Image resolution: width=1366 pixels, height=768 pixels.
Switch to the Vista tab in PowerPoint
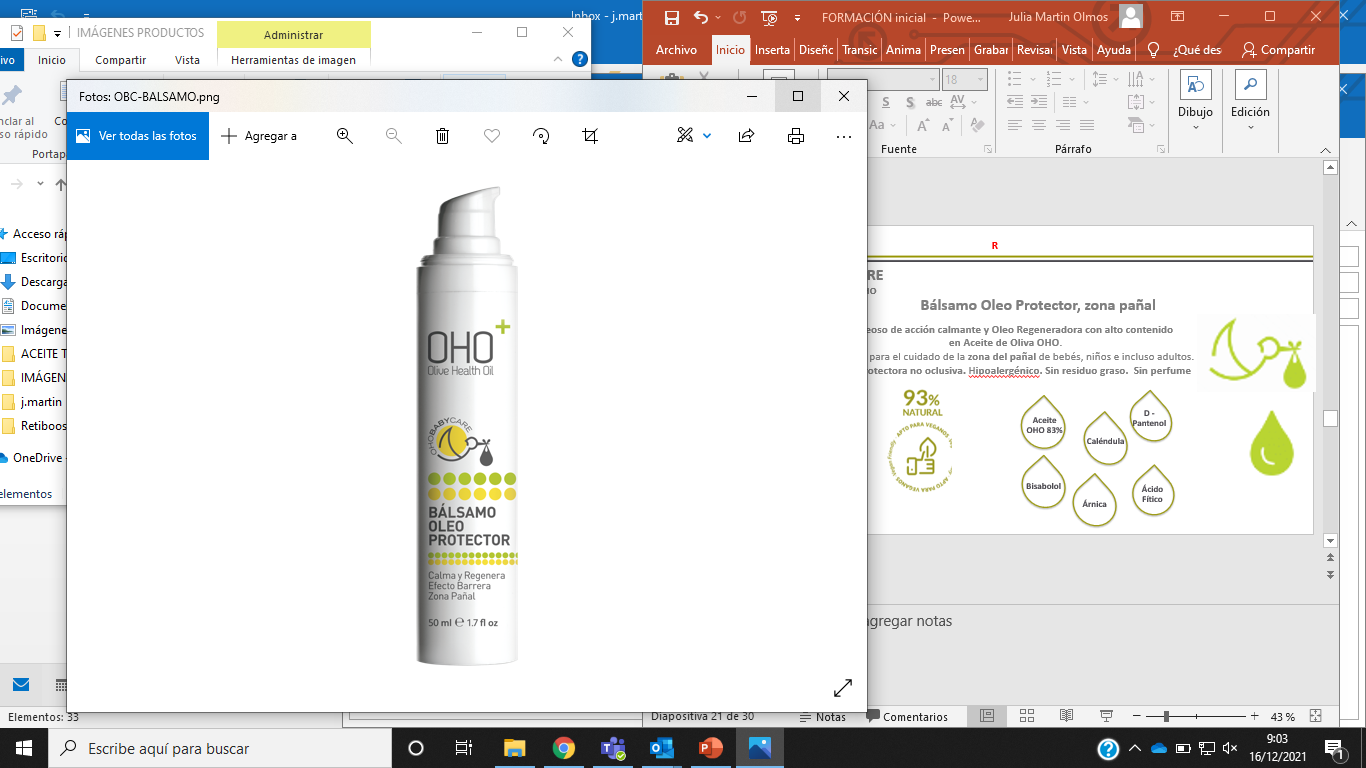click(1074, 50)
